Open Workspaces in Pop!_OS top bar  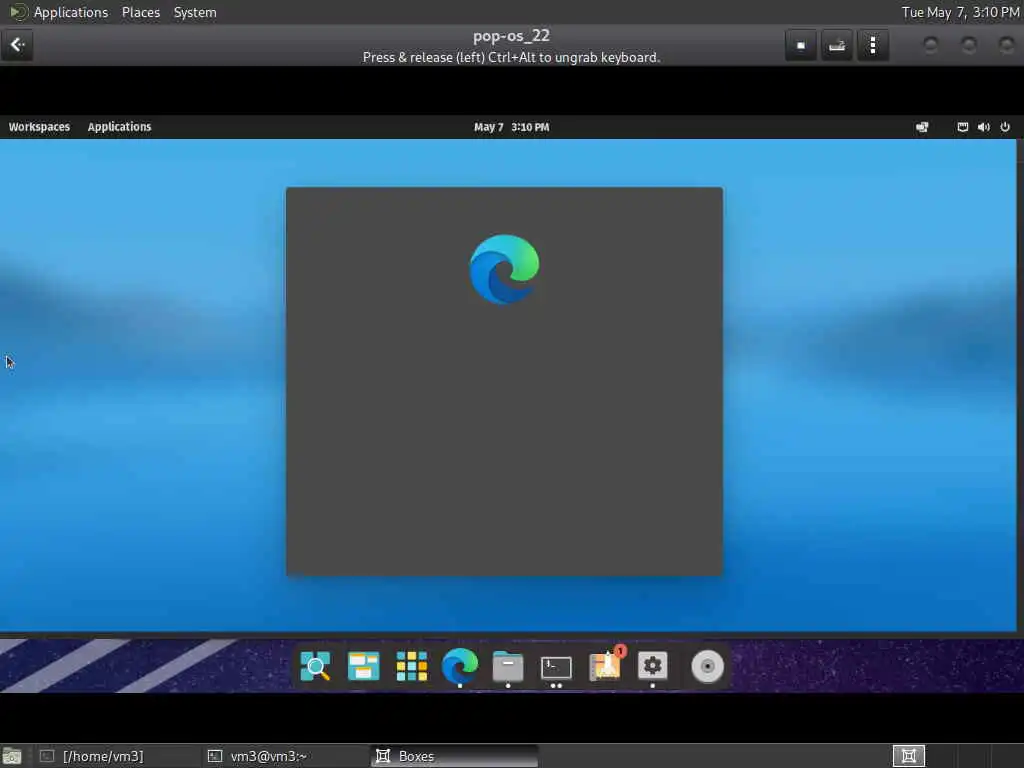39,127
